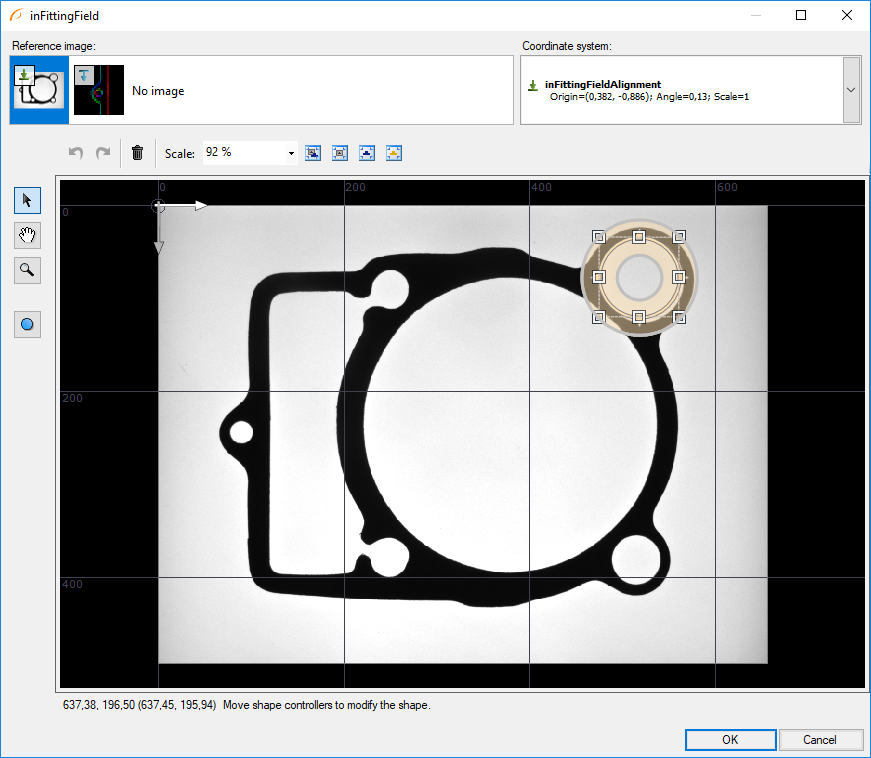
Task: Select the second reference image thumbnail
Action: (99, 90)
